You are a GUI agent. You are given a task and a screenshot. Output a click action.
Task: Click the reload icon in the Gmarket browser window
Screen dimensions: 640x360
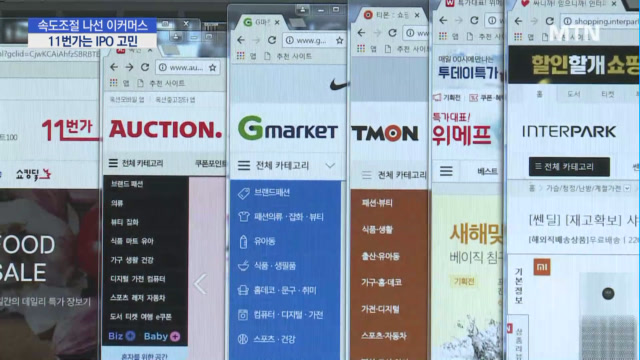tap(272, 40)
